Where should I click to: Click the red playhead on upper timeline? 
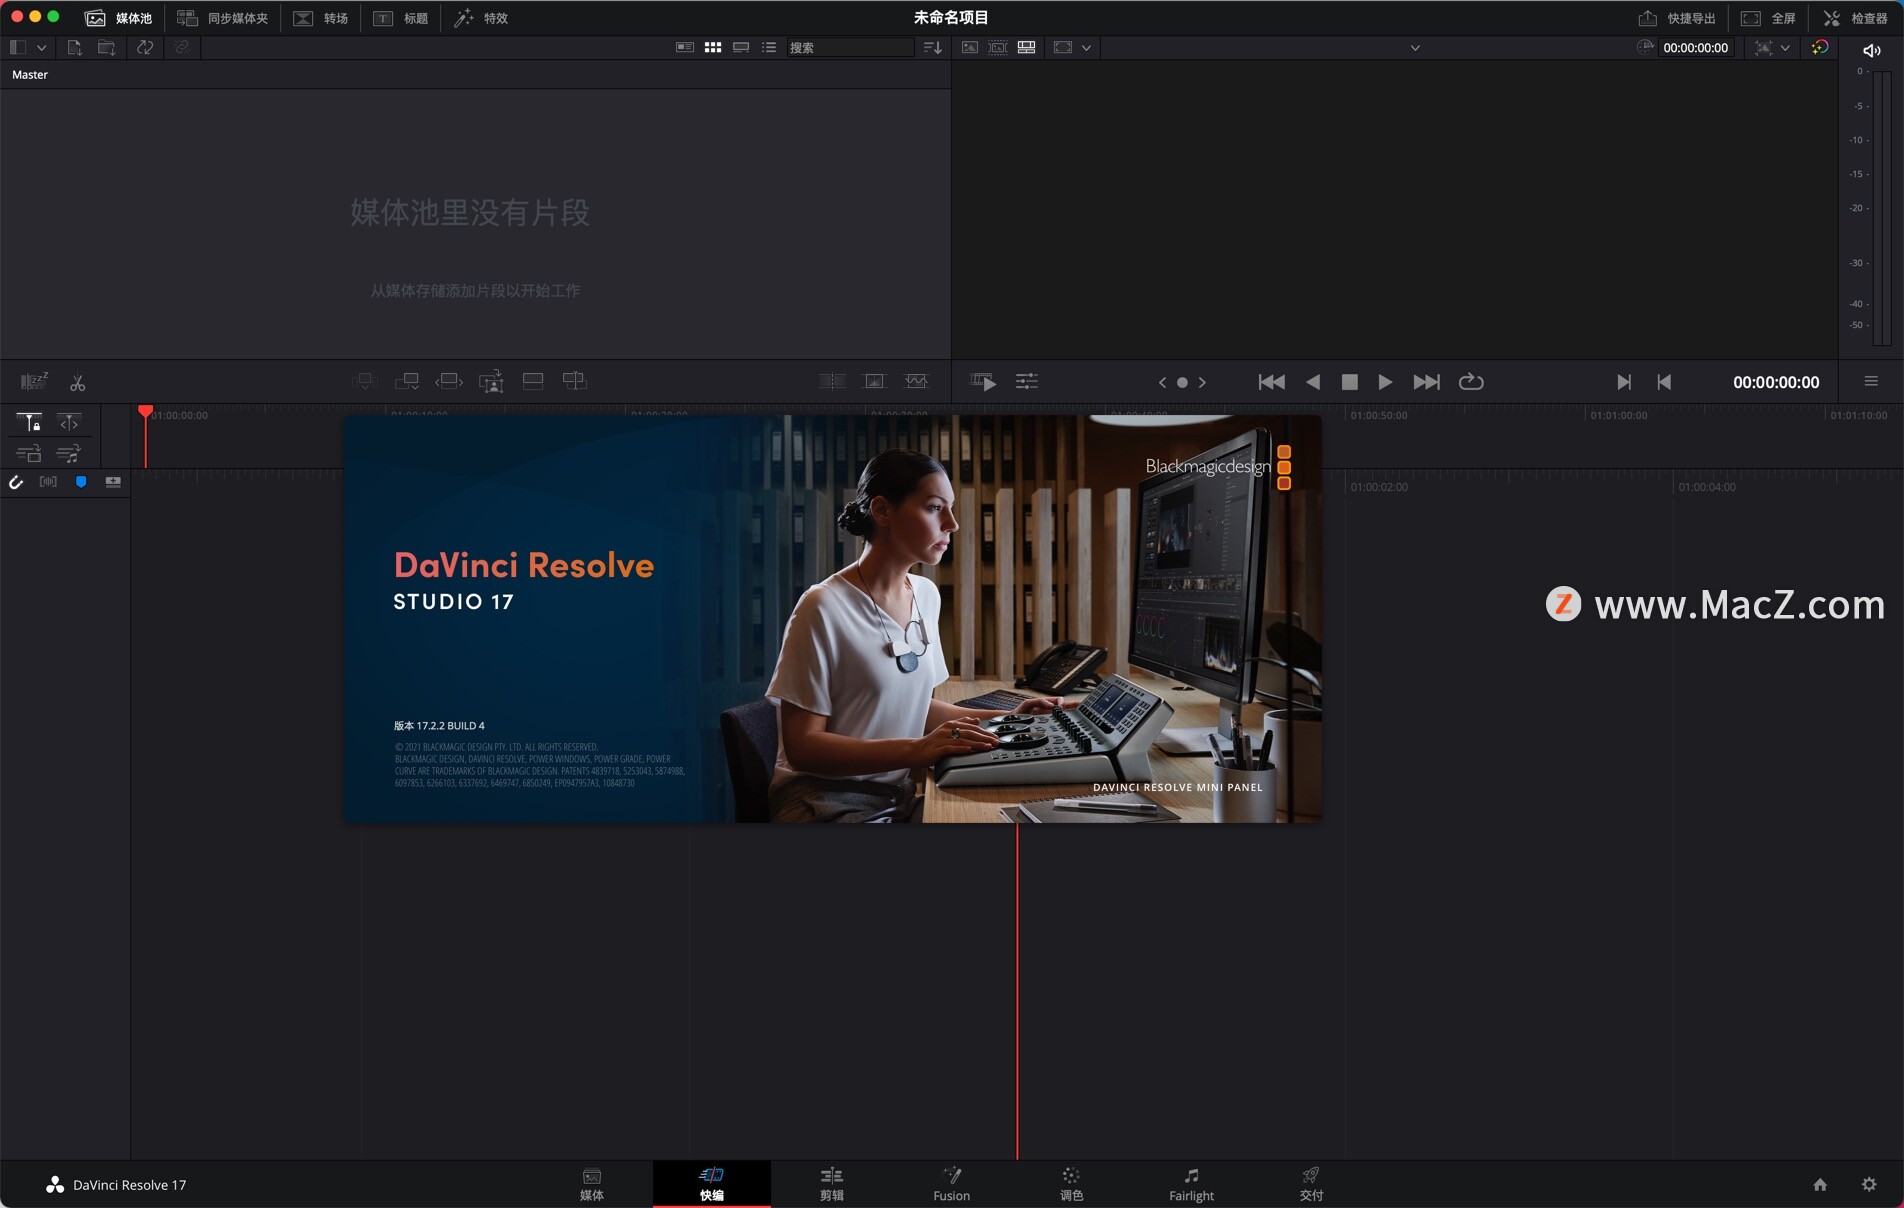coord(145,412)
